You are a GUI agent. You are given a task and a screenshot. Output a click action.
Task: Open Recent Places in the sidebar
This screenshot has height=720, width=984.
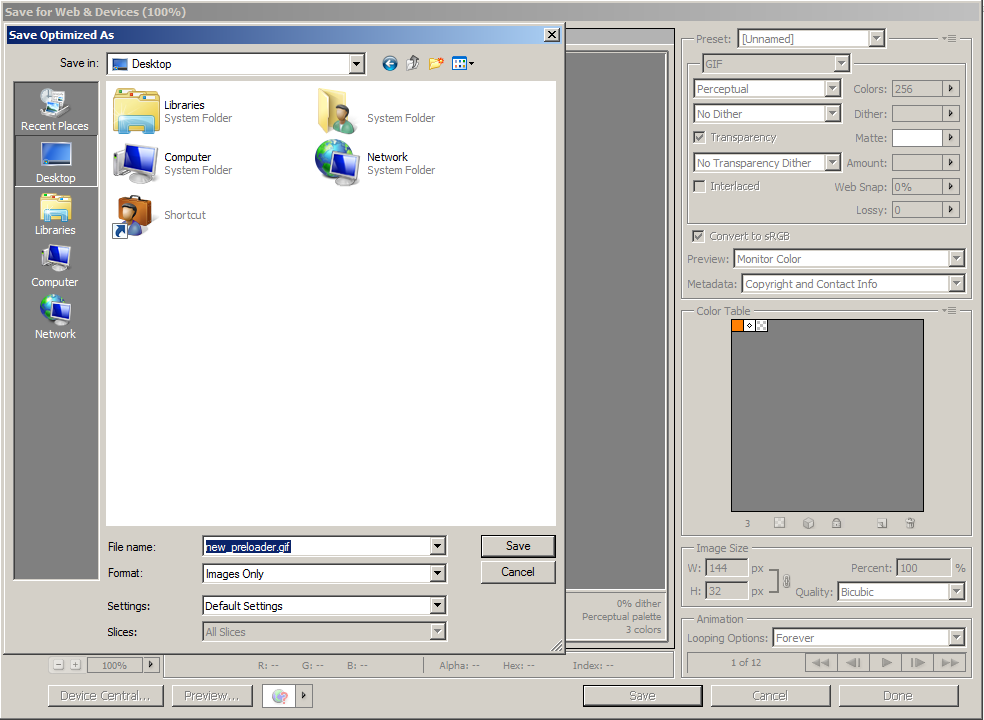55,110
